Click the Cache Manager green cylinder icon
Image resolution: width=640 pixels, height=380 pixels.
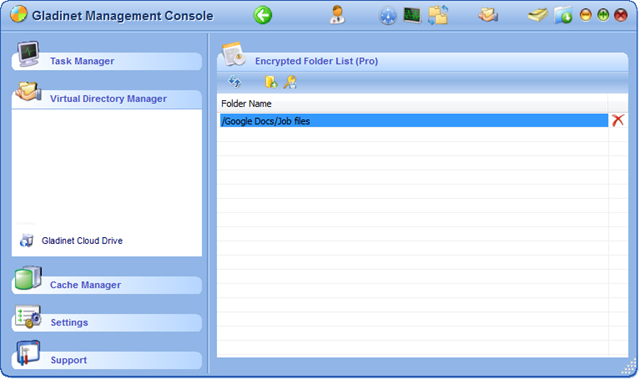point(28,278)
